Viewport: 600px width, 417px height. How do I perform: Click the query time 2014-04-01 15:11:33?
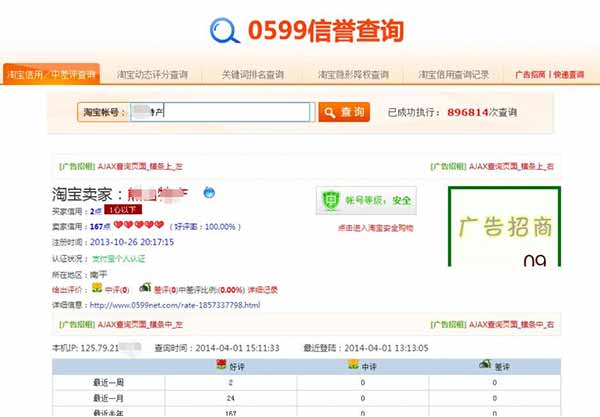(x=237, y=348)
